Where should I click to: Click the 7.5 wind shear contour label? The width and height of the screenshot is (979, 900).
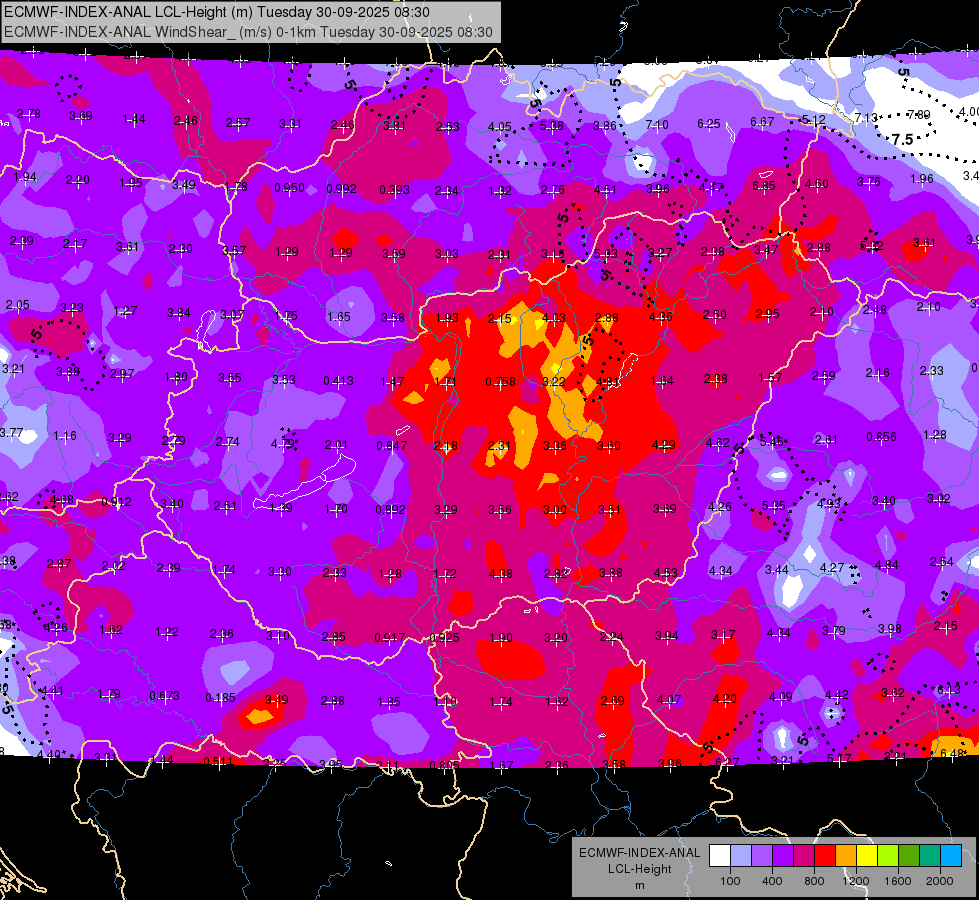(x=903, y=139)
